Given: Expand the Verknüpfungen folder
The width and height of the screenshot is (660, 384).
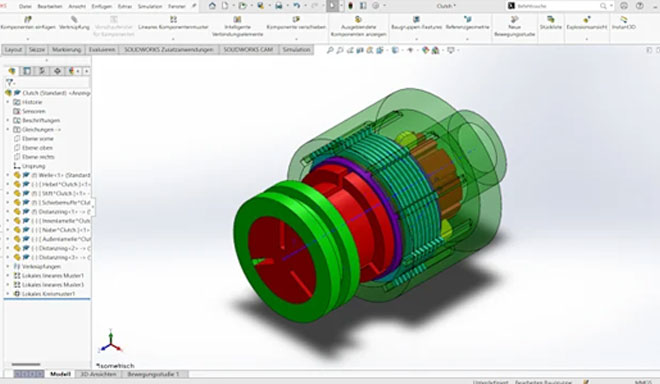Looking at the screenshot, I should point(8,266).
